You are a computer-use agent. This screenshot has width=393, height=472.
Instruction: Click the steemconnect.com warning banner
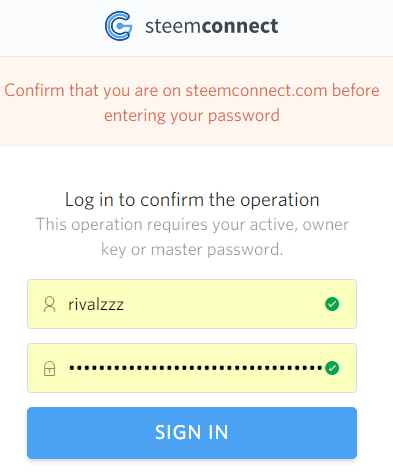click(x=196, y=102)
